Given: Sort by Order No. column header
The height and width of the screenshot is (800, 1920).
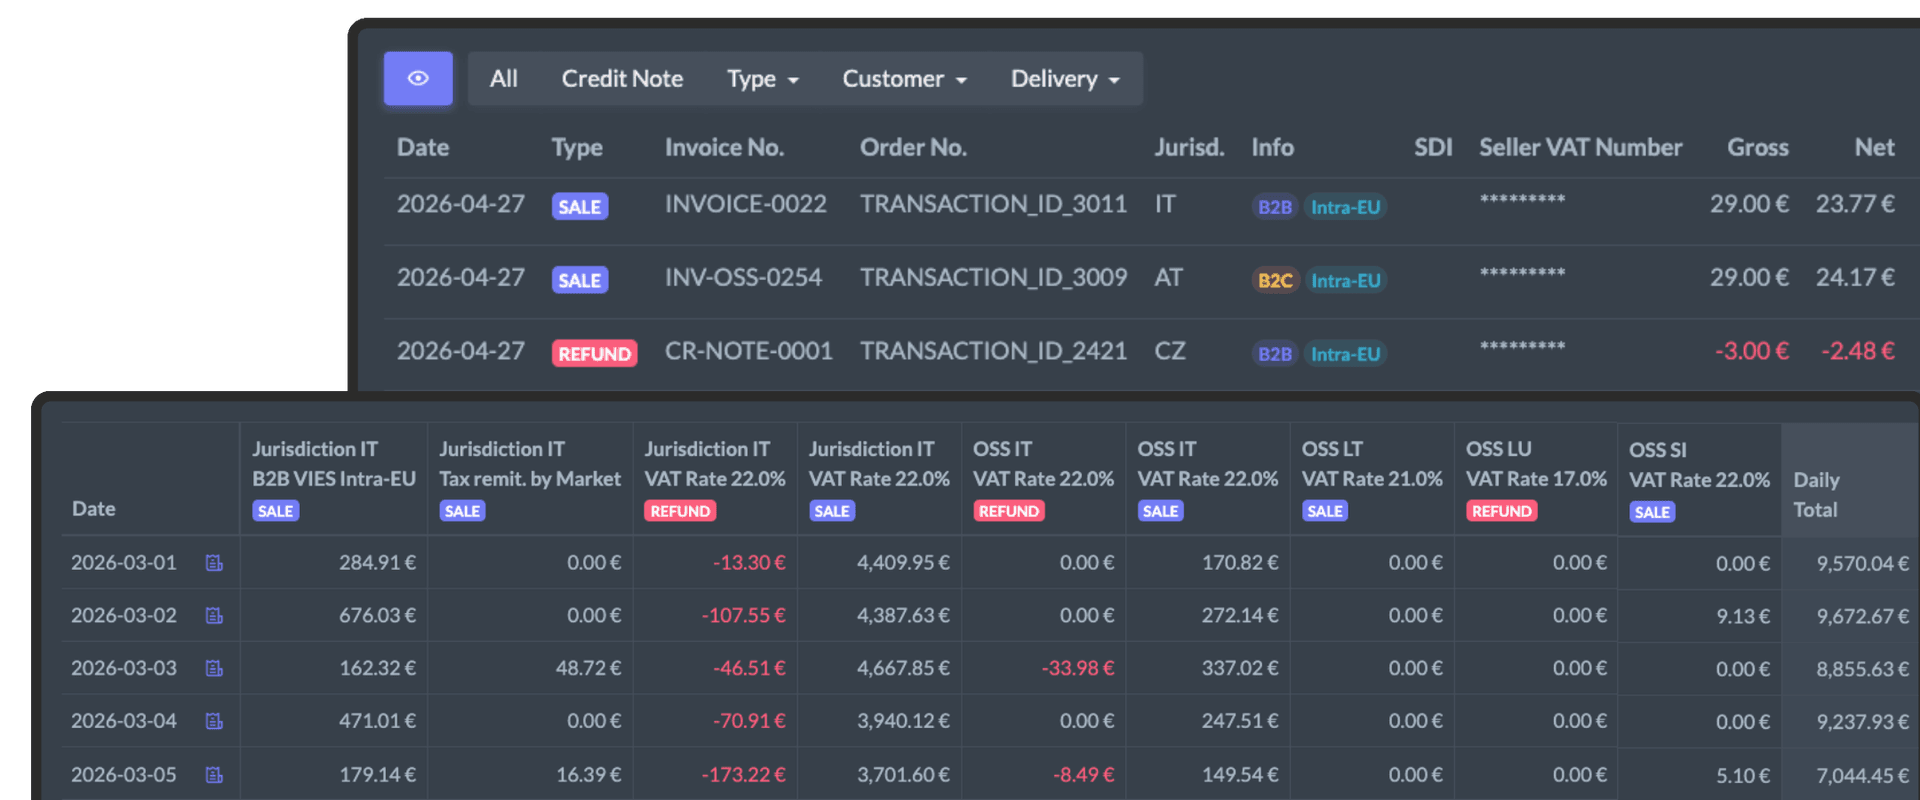Looking at the screenshot, I should 913,147.
